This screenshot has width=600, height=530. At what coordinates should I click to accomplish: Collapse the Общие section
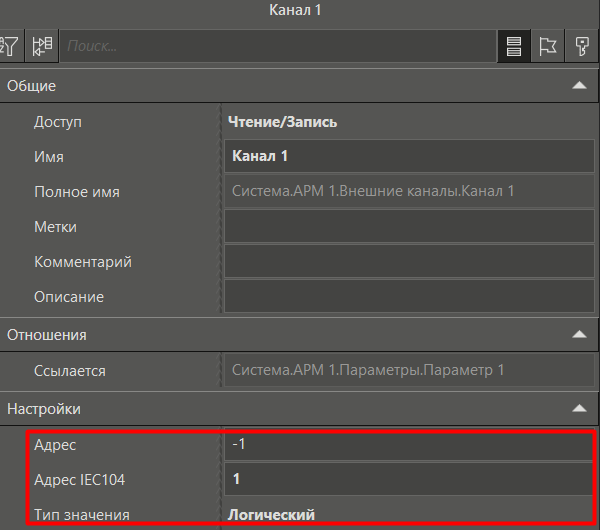click(x=578, y=86)
